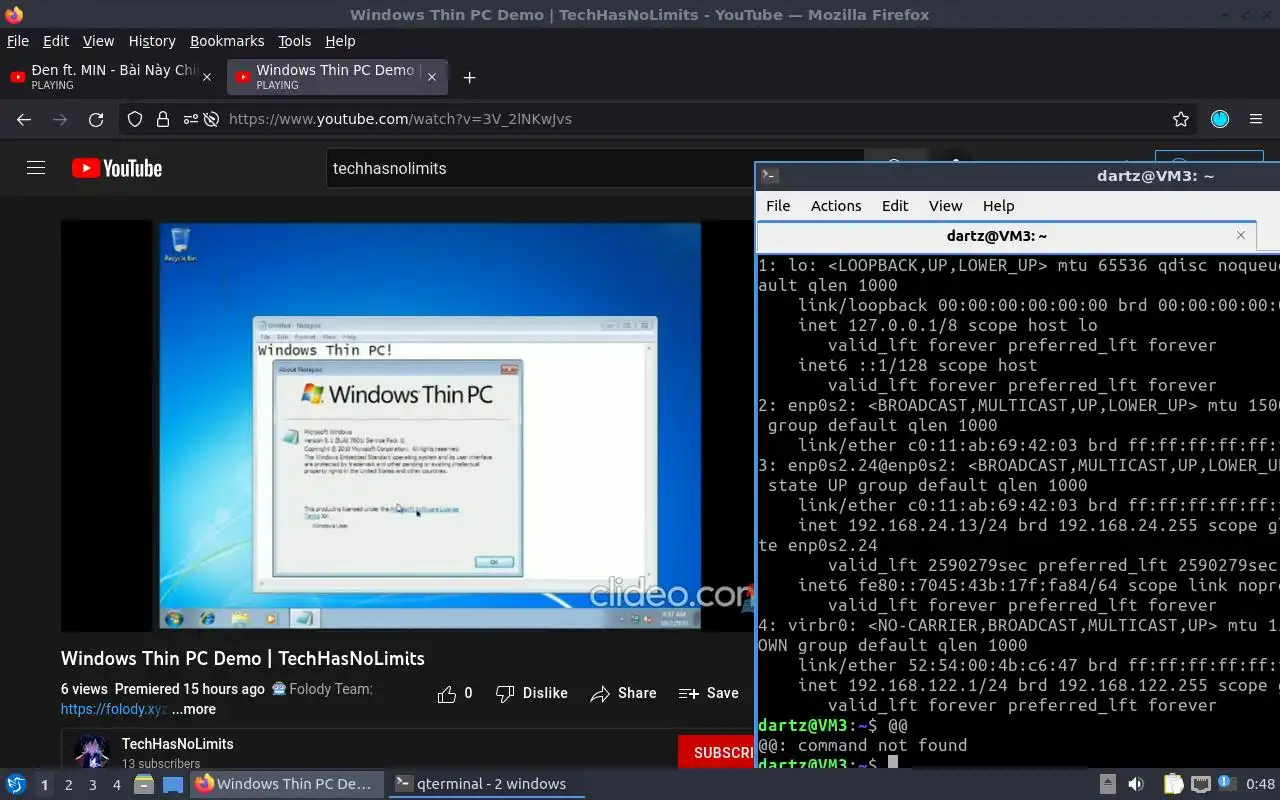
Task: Click the video title text
Action: [242, 658]
